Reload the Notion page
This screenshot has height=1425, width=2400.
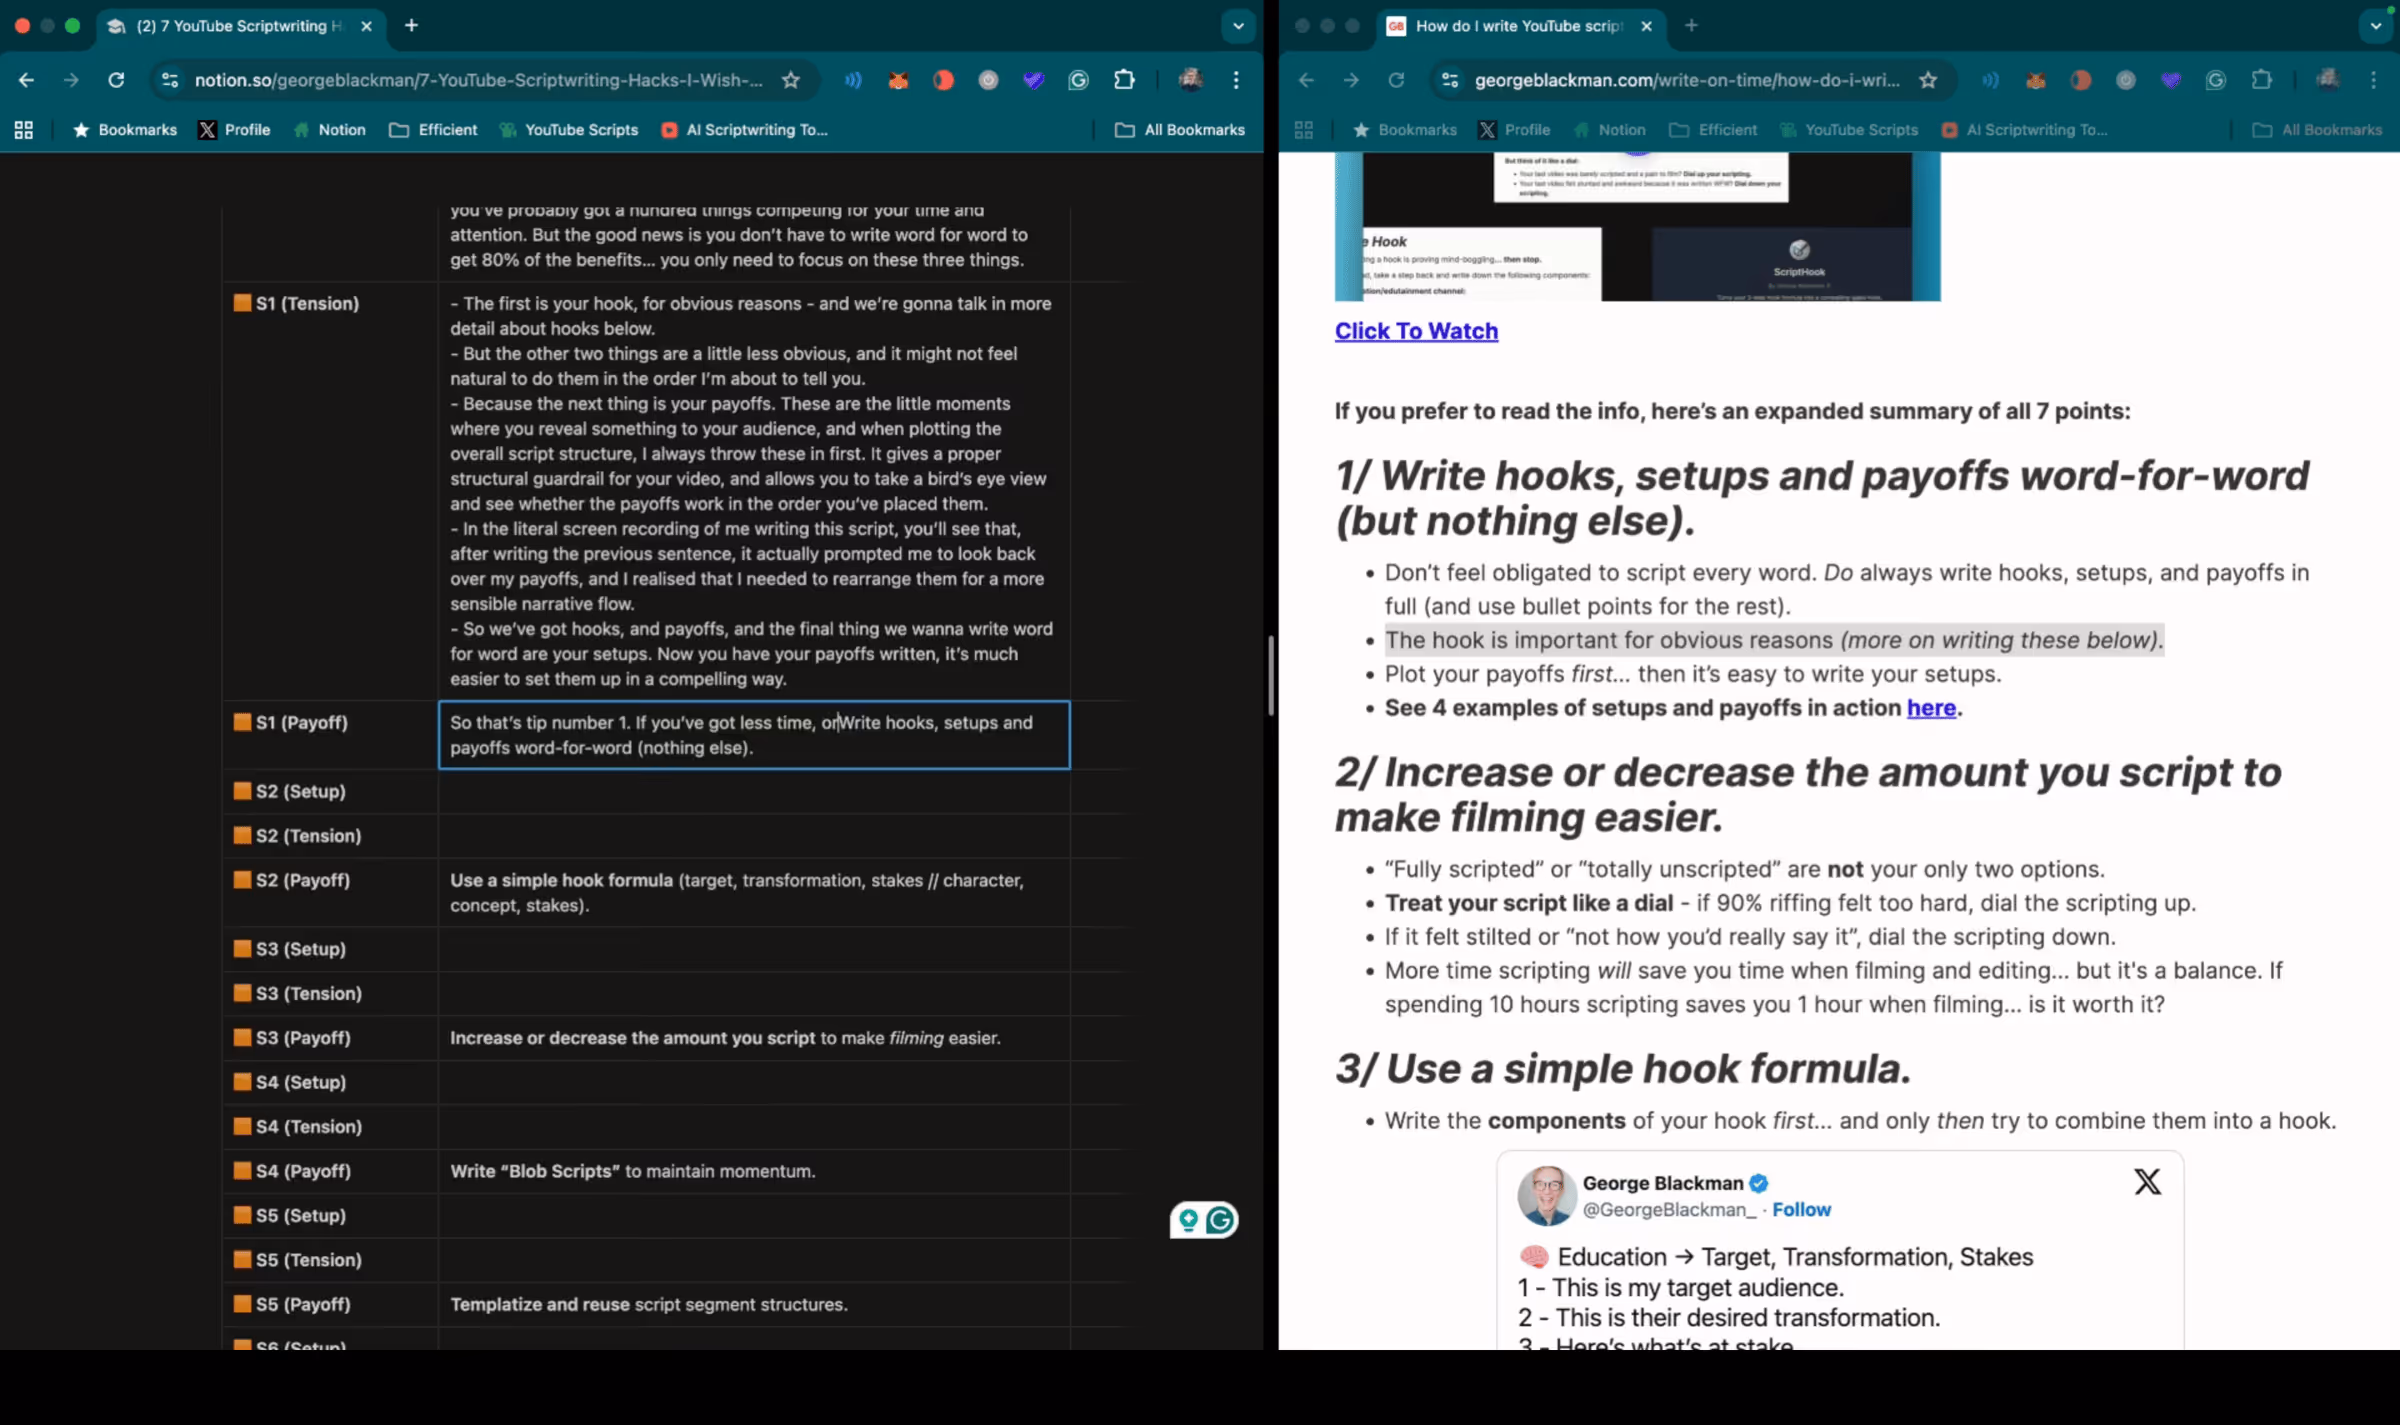coord(116,80)
